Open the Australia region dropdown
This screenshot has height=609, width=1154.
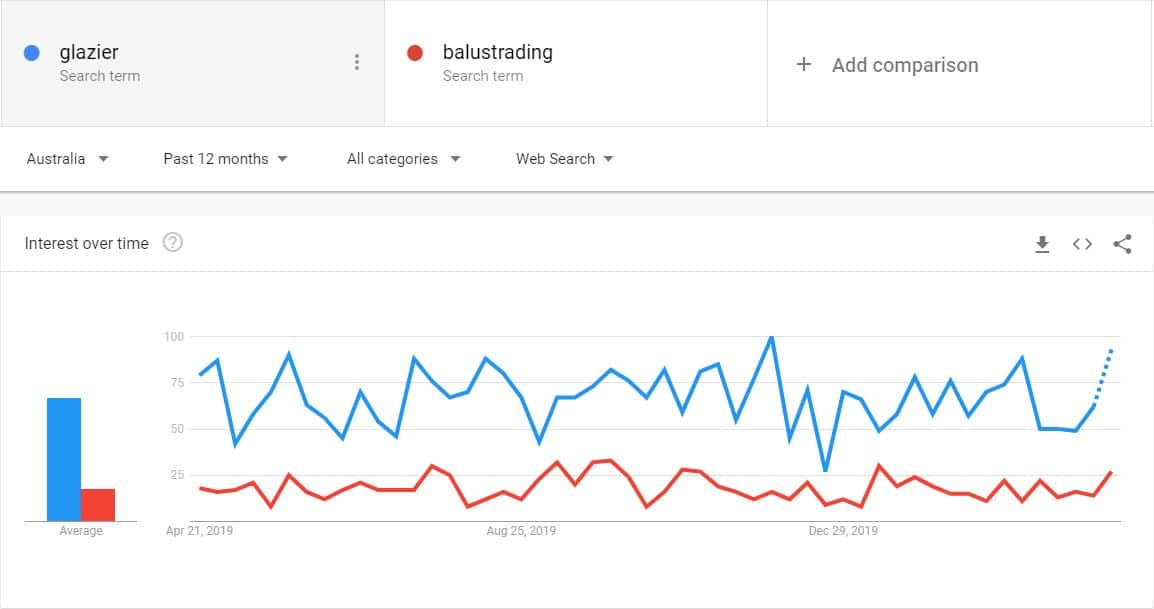(67, 159)
